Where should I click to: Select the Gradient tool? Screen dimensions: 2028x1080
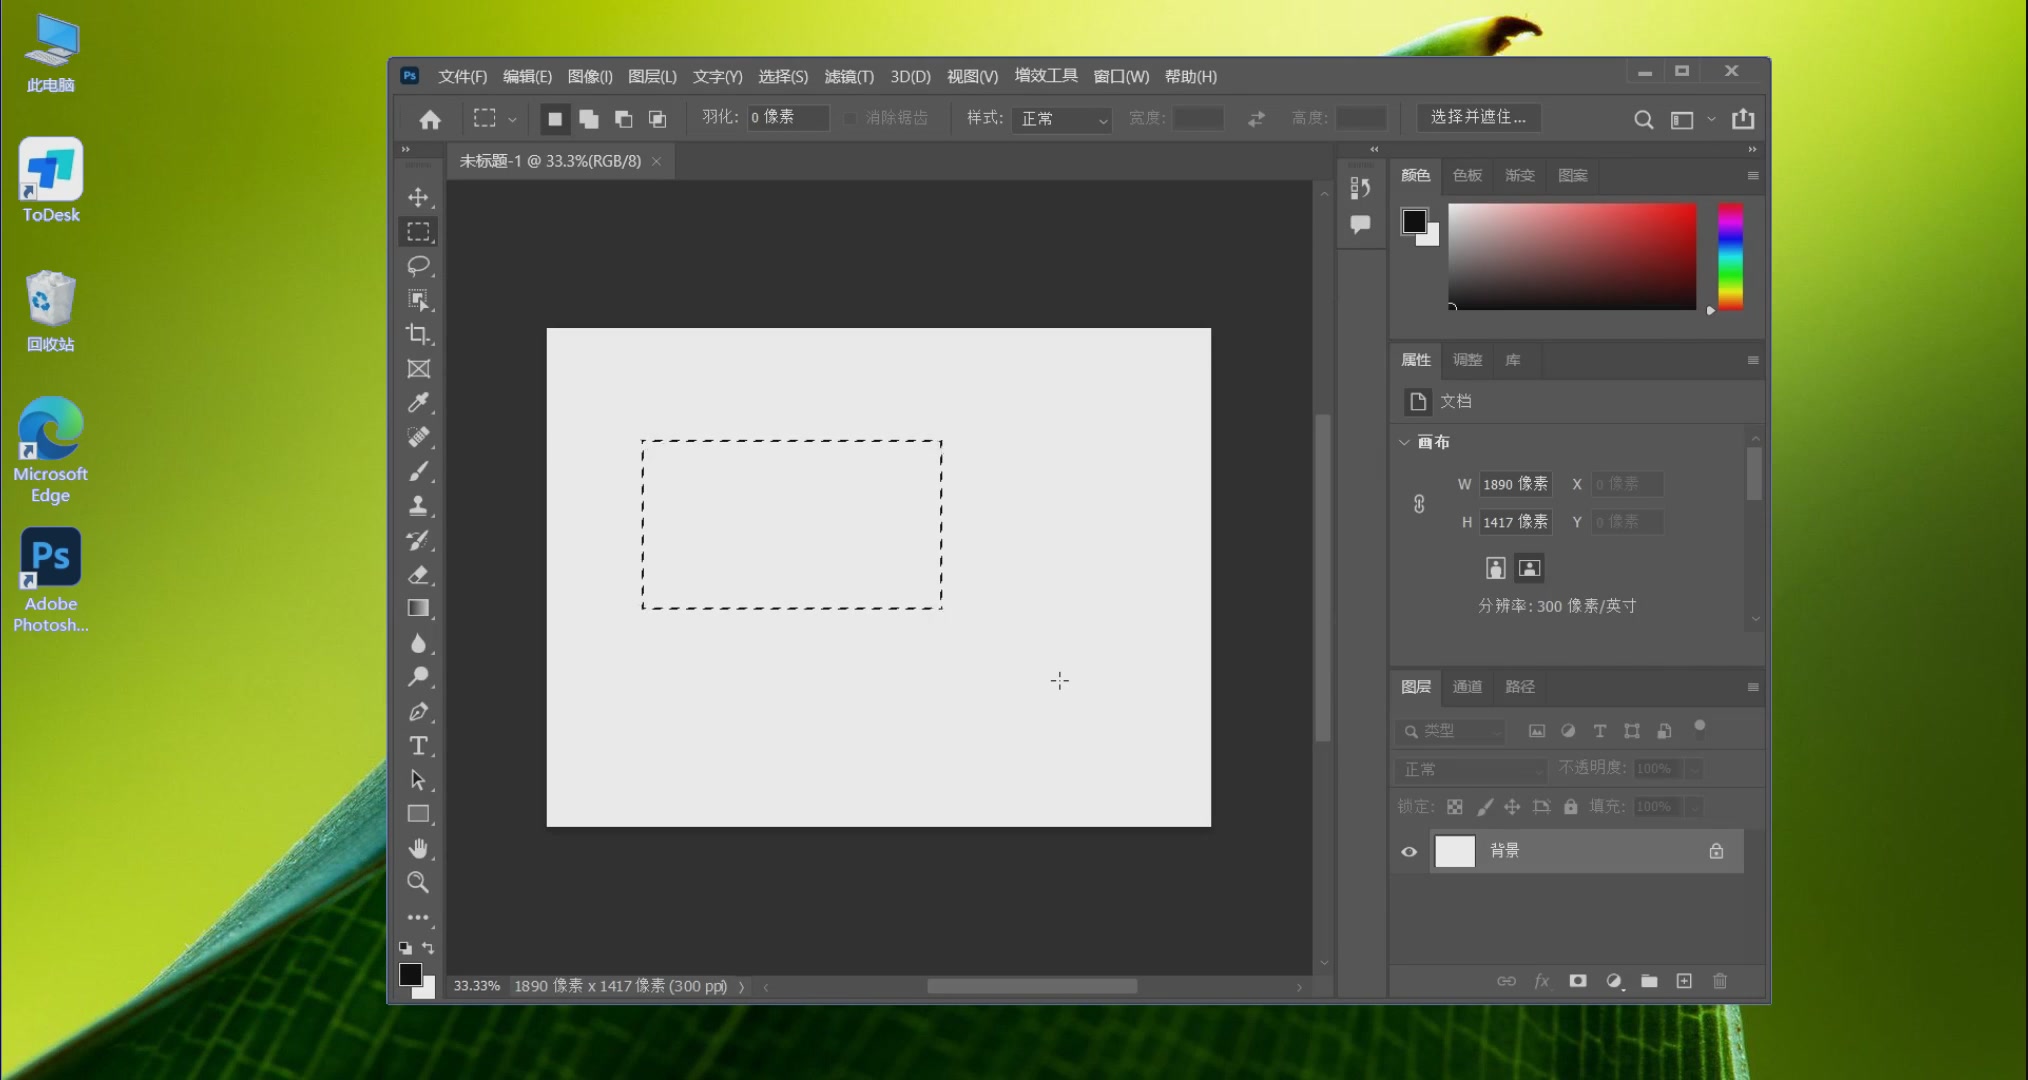[x=418, y=608]
